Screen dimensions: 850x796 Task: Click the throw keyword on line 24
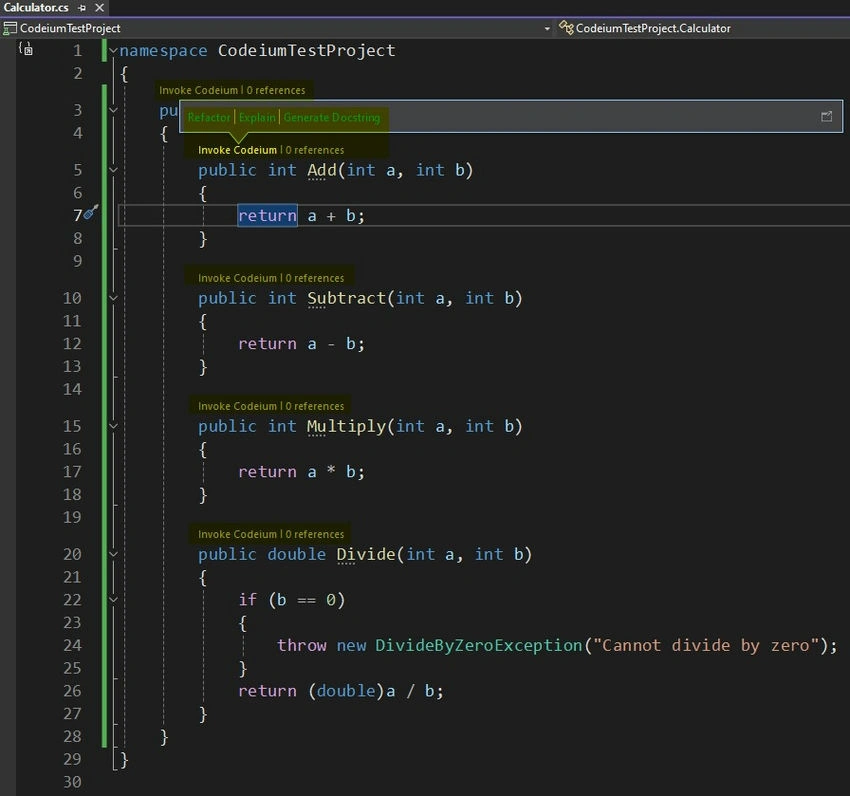pyautogui.click(x=302, y=645)
